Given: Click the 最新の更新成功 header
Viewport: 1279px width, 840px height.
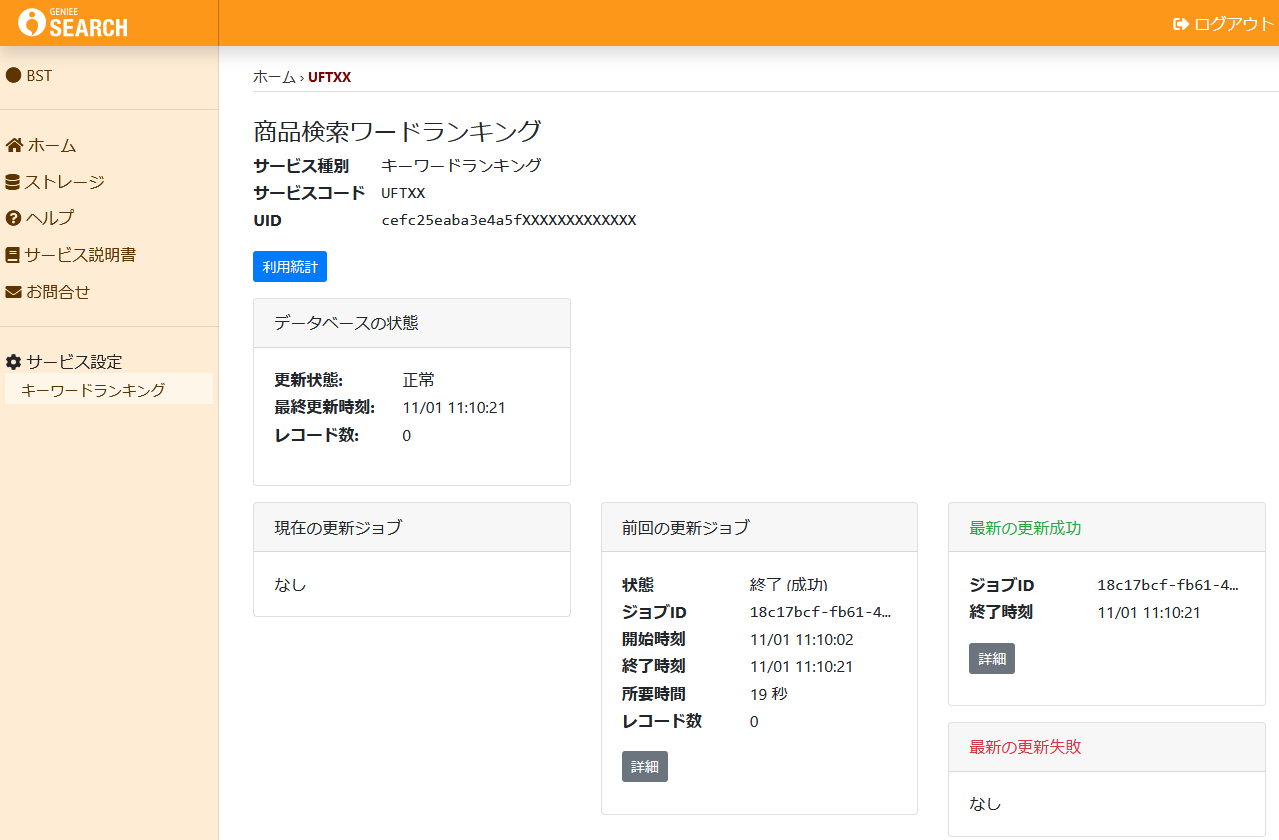Looking at the screenshot, I should point(1107,527).
